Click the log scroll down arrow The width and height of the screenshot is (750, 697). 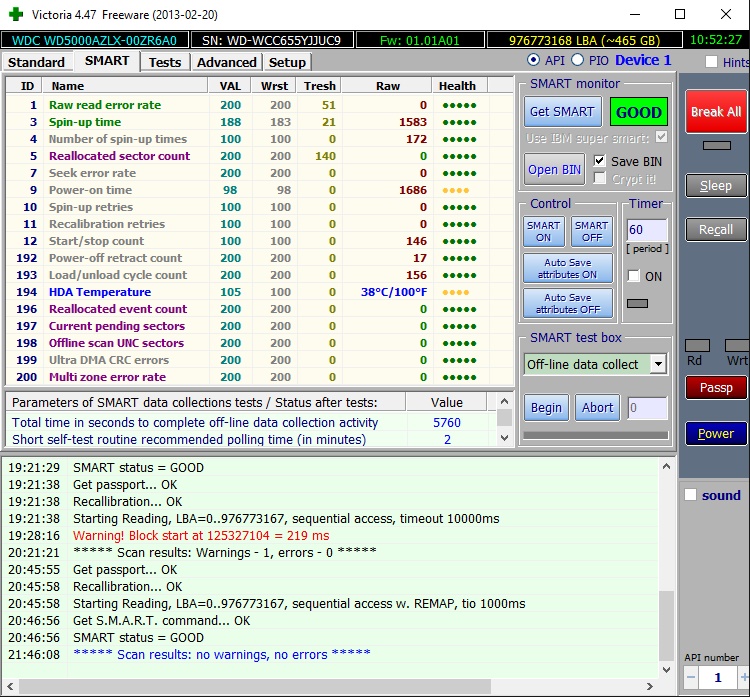tap(666, 670)
